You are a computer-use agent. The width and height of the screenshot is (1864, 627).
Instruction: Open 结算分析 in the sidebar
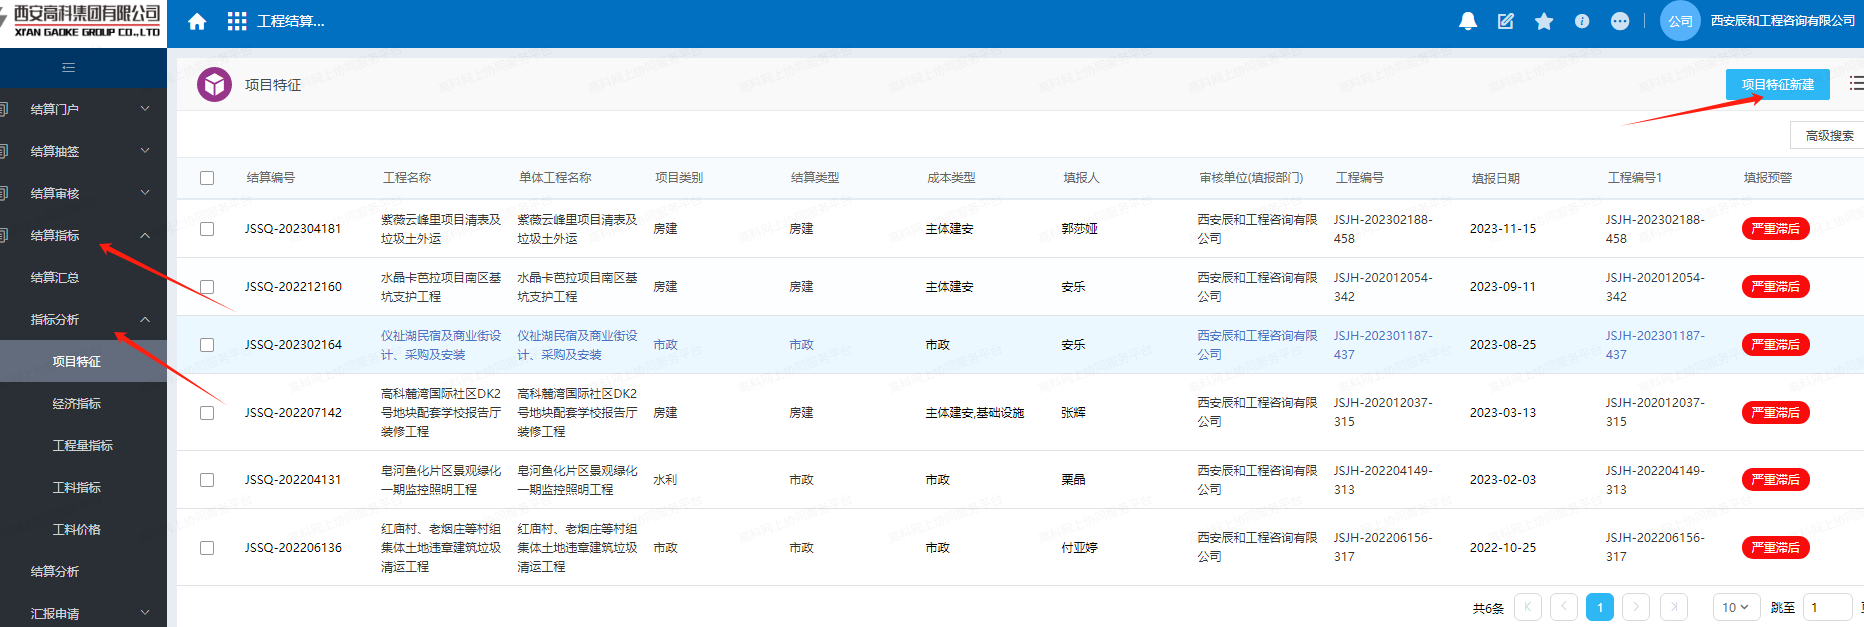pos(55,571)
